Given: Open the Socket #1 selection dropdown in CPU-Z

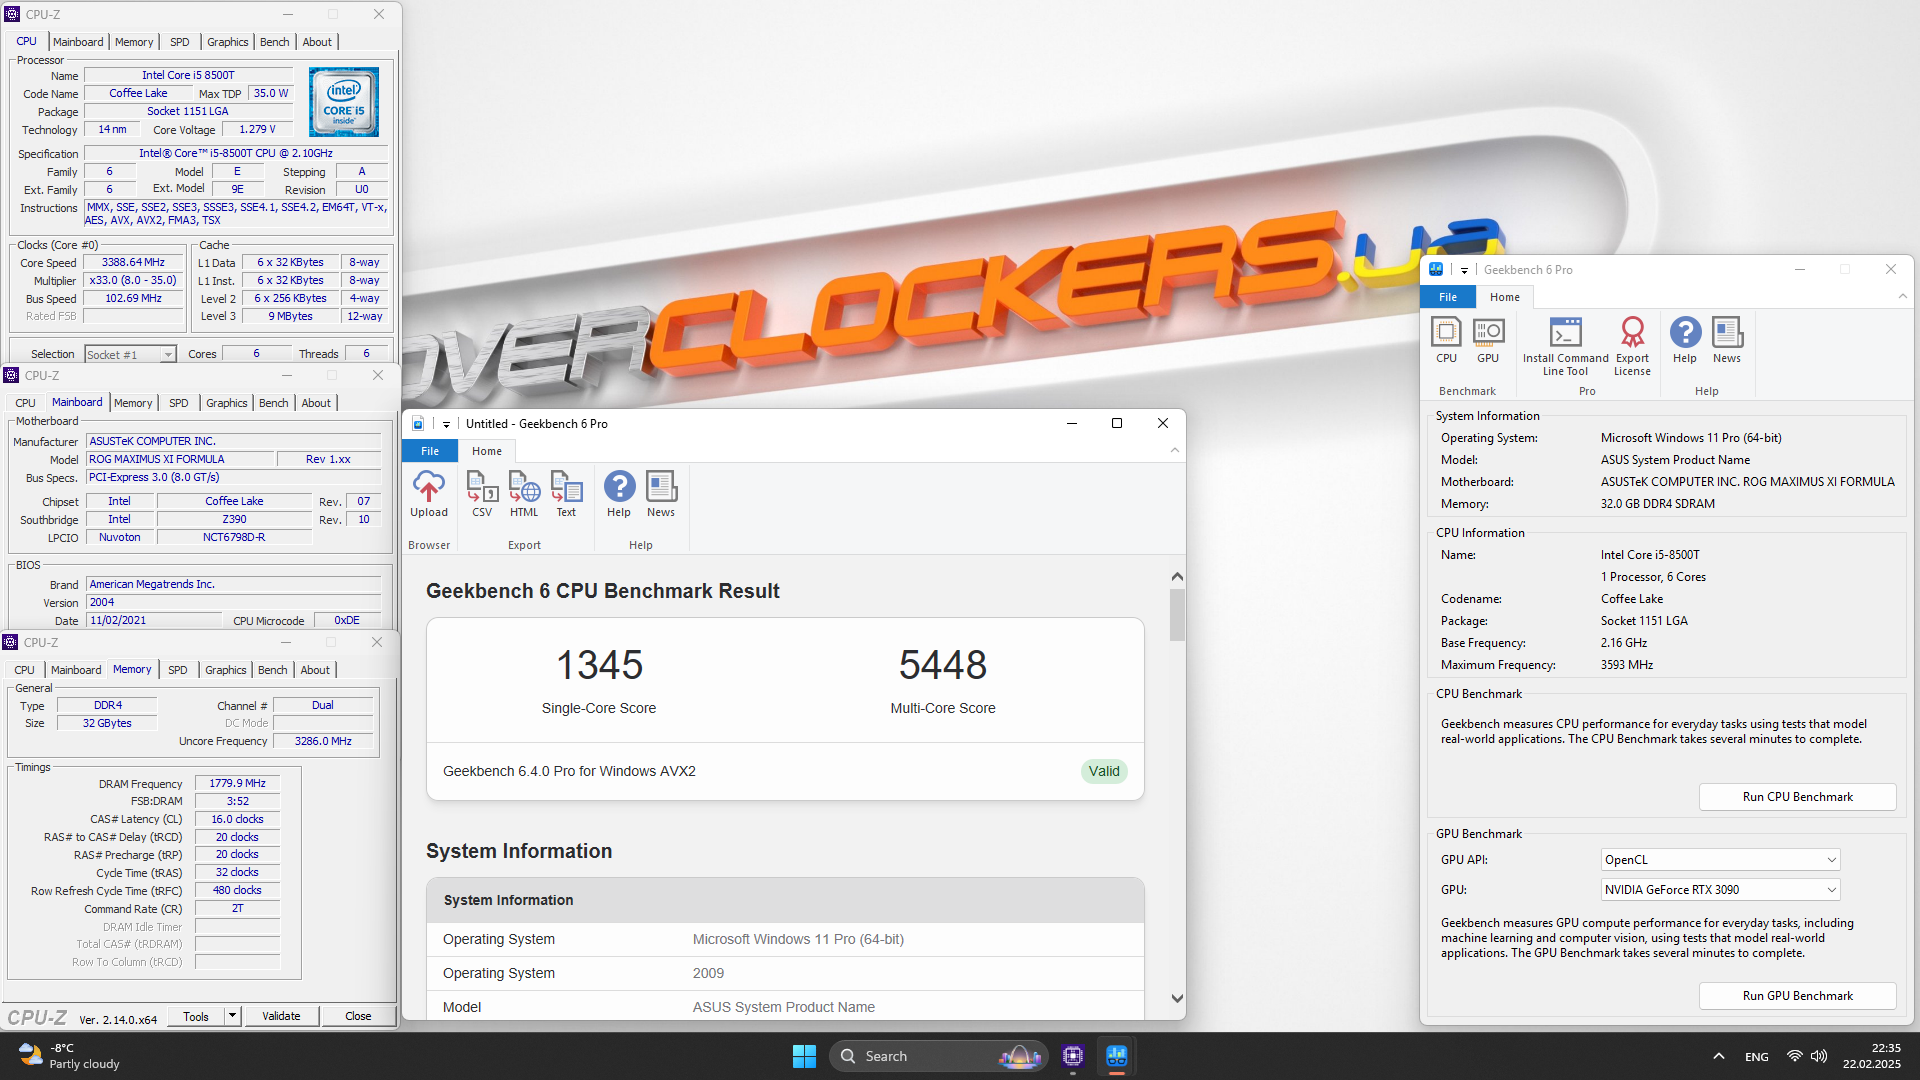Looking at the screenshot, I should [x=130, y=354].
